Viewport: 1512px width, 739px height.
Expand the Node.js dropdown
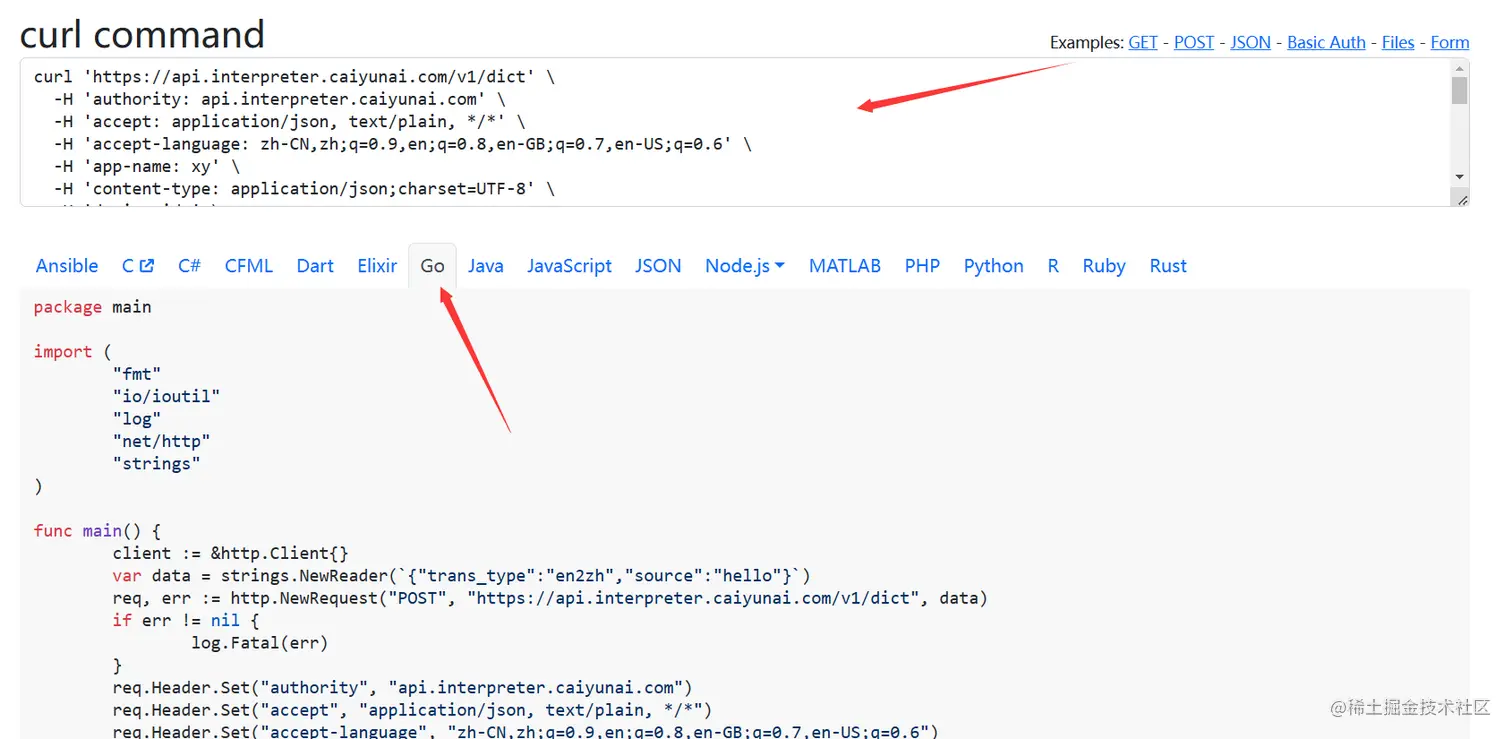745,266
